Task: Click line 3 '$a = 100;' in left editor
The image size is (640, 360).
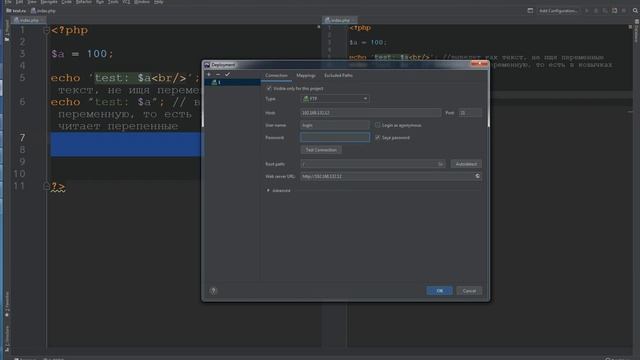Action: 82,54
